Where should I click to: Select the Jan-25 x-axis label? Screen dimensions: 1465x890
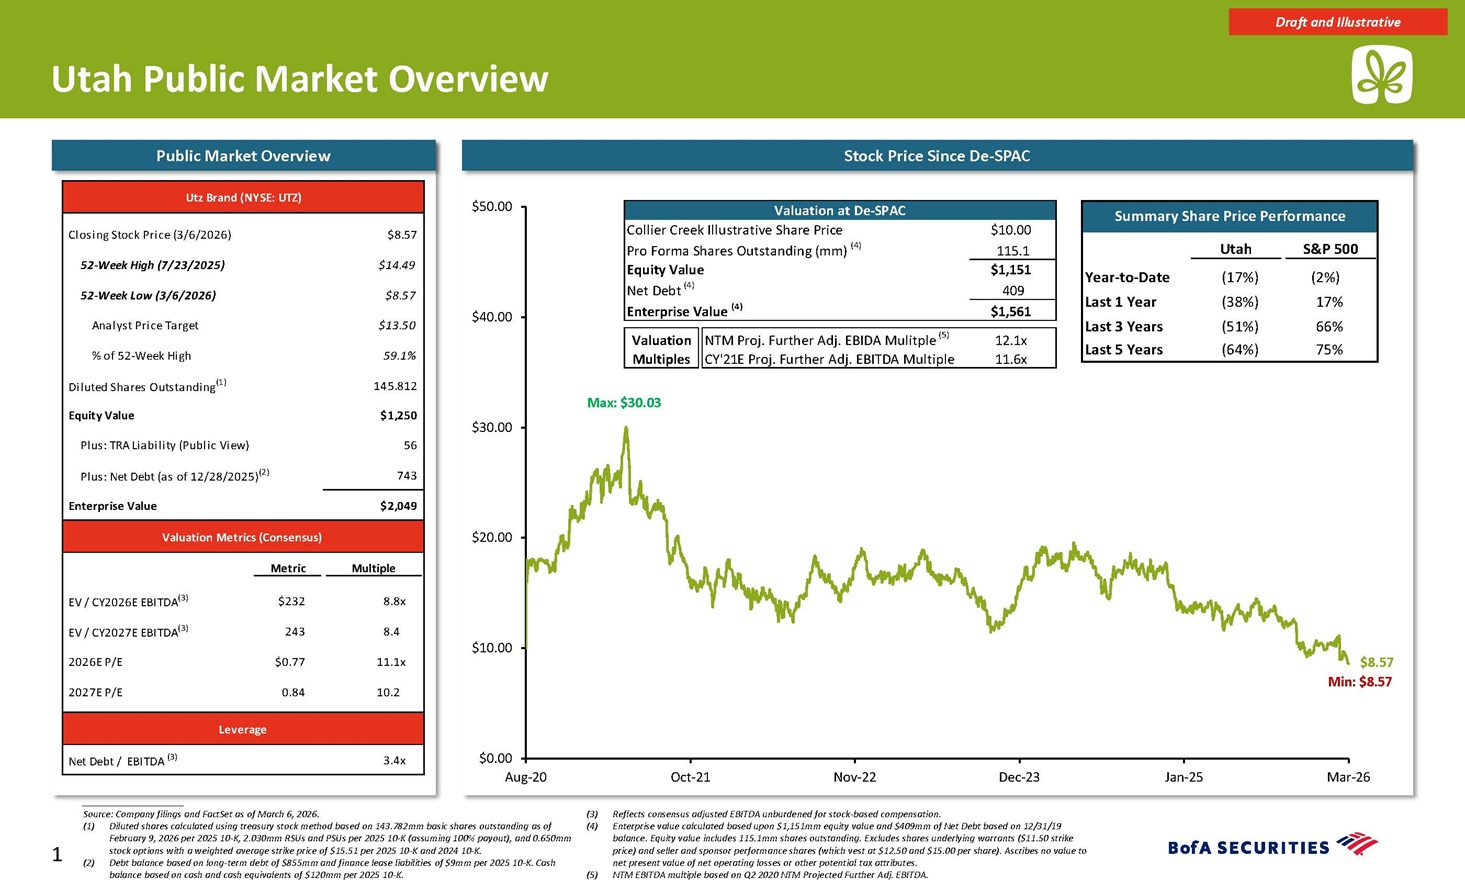pos(1184,777)
